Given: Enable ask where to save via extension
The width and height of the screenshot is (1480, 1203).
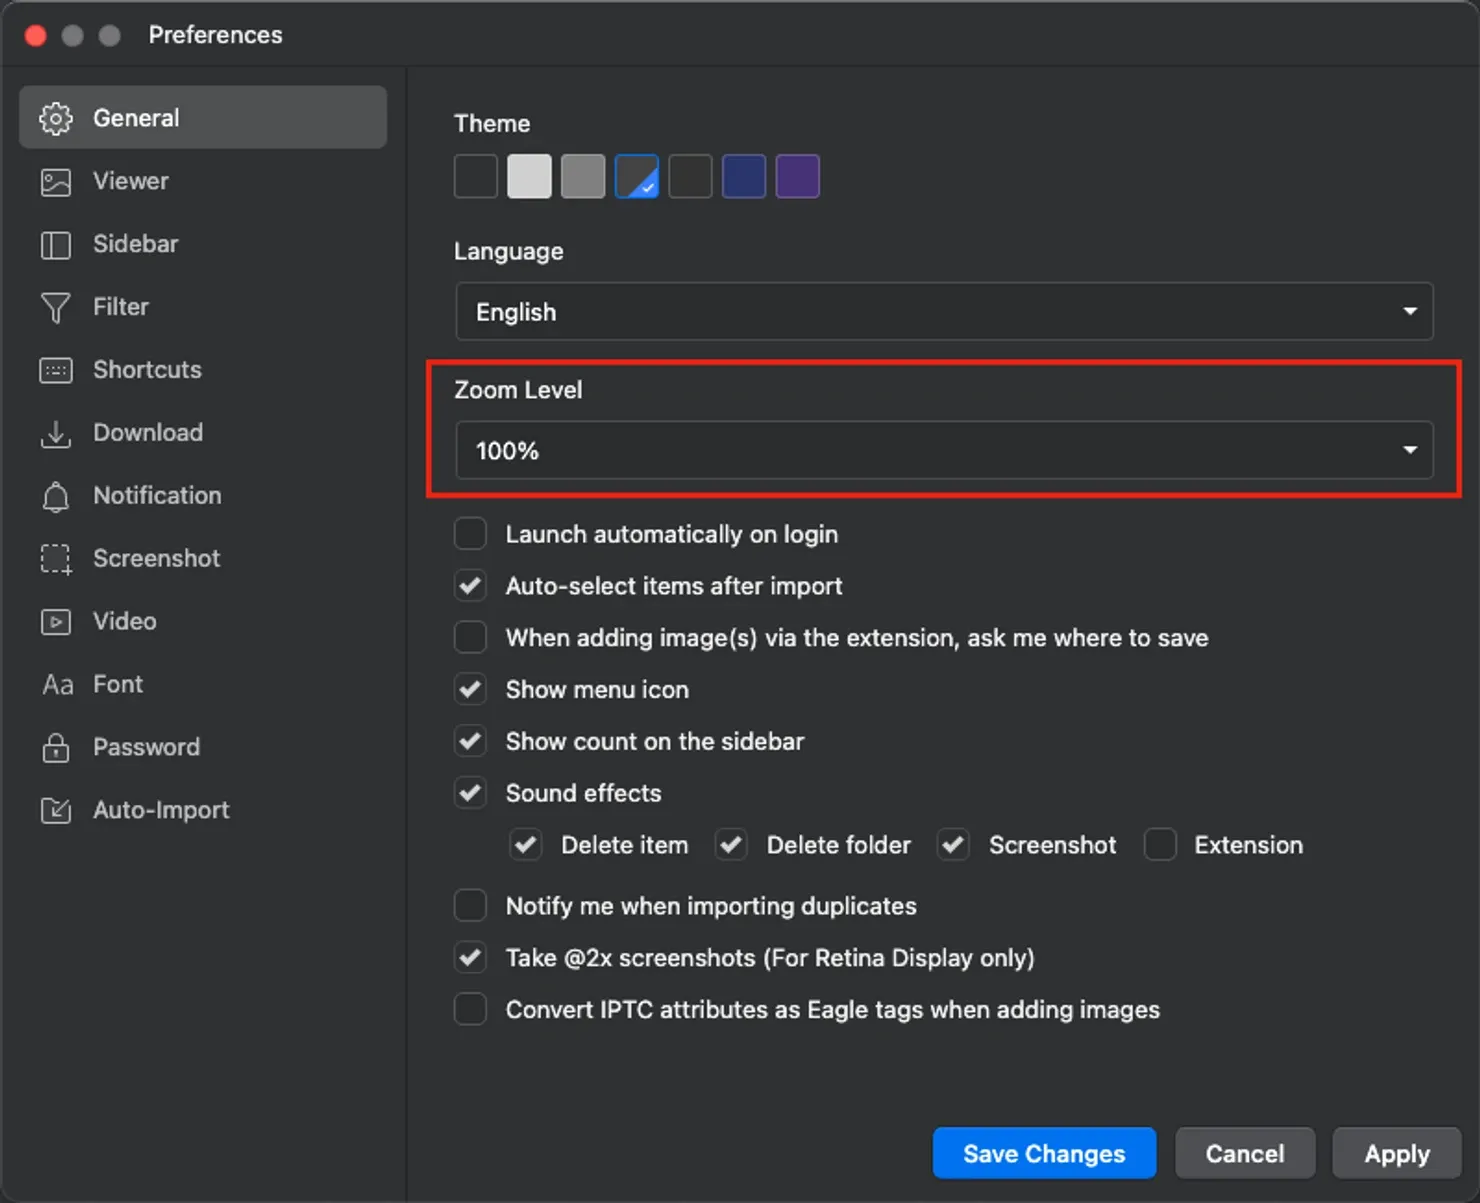Looking at the screenshot, I should [x=471, y=638].
